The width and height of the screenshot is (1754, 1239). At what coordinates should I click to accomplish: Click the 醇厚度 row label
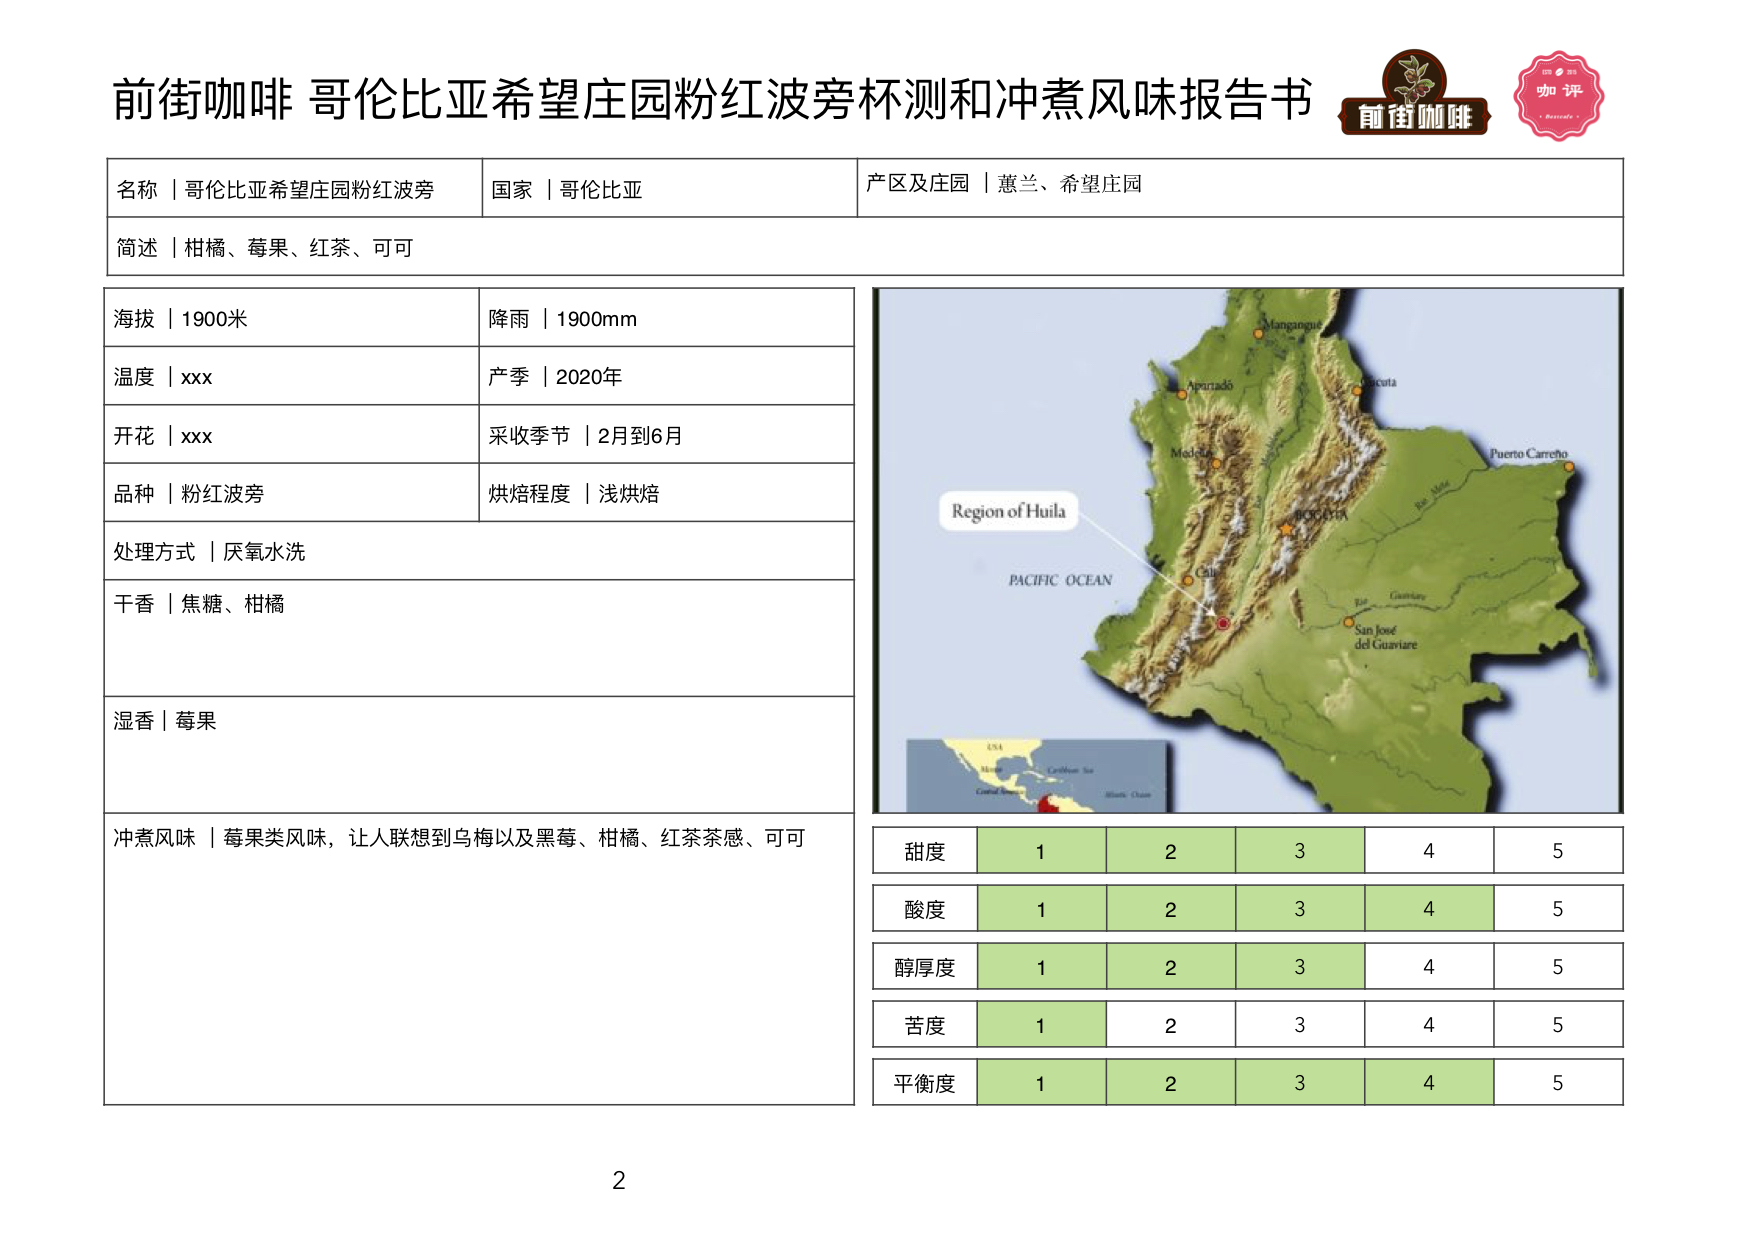pyautogui.click(x=925, y=967)
